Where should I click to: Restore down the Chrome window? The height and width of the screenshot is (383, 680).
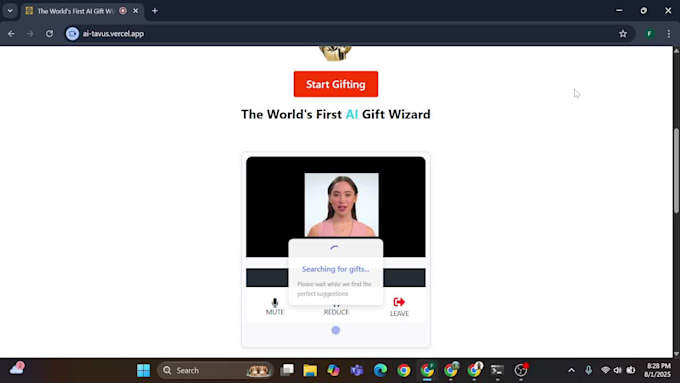pyautogui.click(x=644, y=10)
